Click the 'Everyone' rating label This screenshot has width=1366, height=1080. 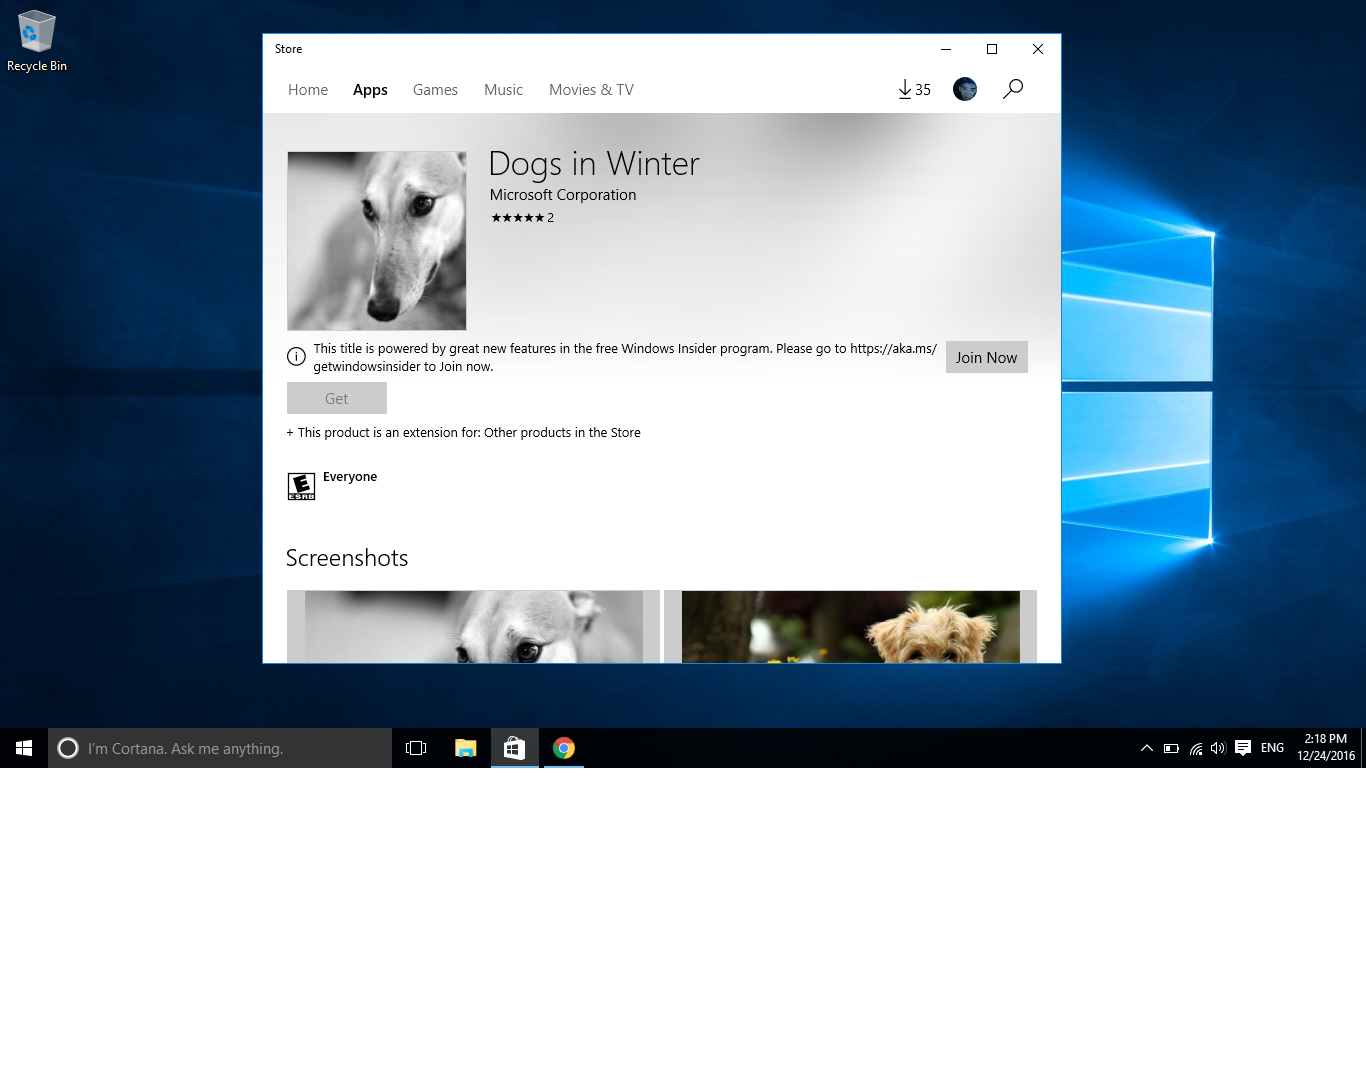pos(350,477)
